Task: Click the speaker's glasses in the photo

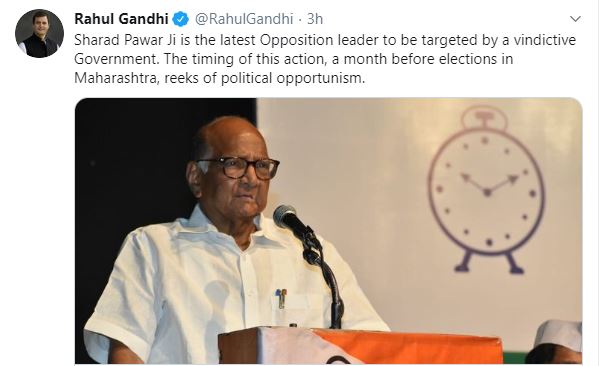Action: [x=239, y=167]
